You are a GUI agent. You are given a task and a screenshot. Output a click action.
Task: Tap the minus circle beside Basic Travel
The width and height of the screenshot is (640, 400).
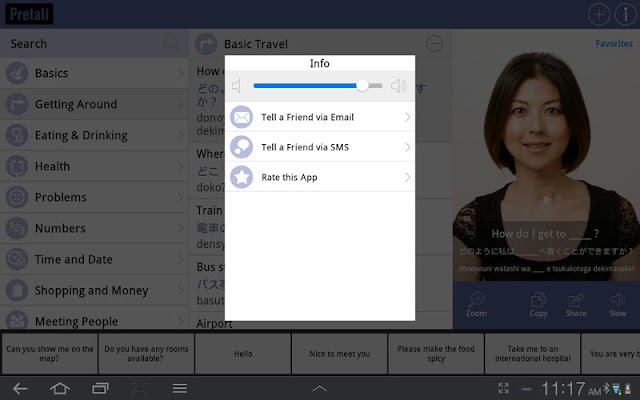coord(434,43)
